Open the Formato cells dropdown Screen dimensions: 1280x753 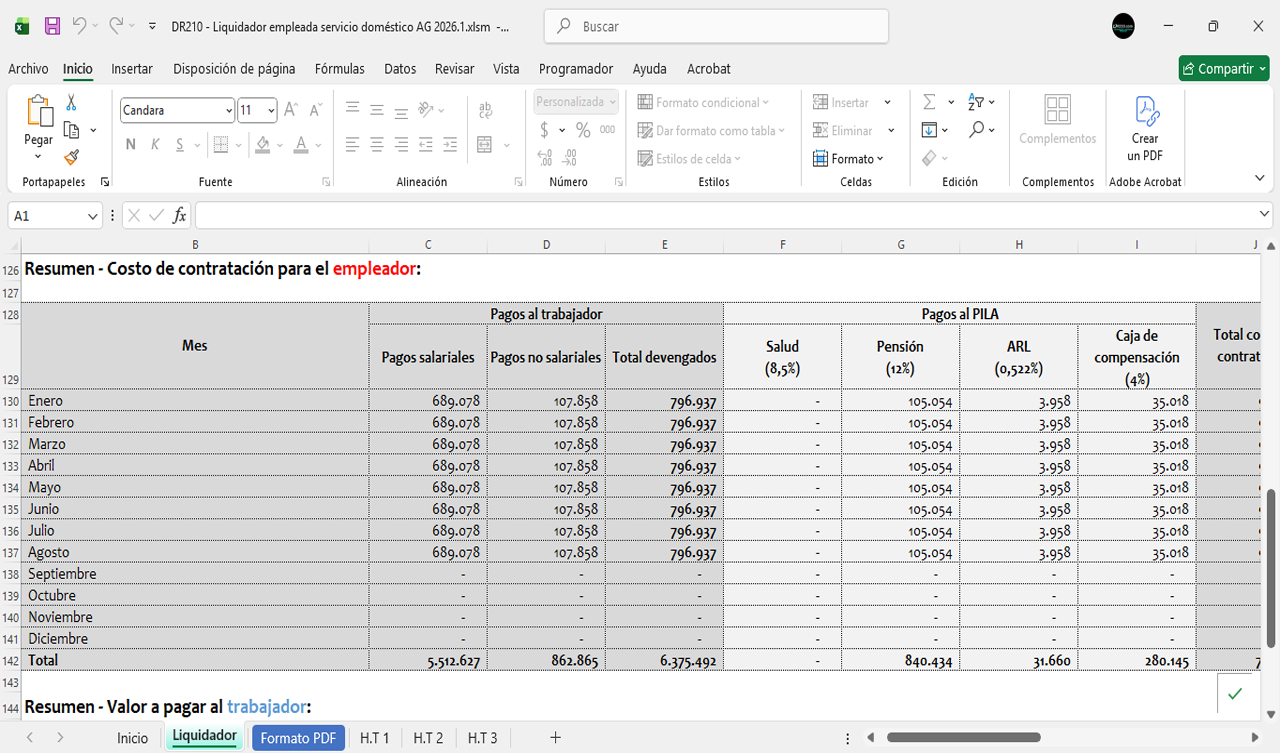tap(849, 159)
